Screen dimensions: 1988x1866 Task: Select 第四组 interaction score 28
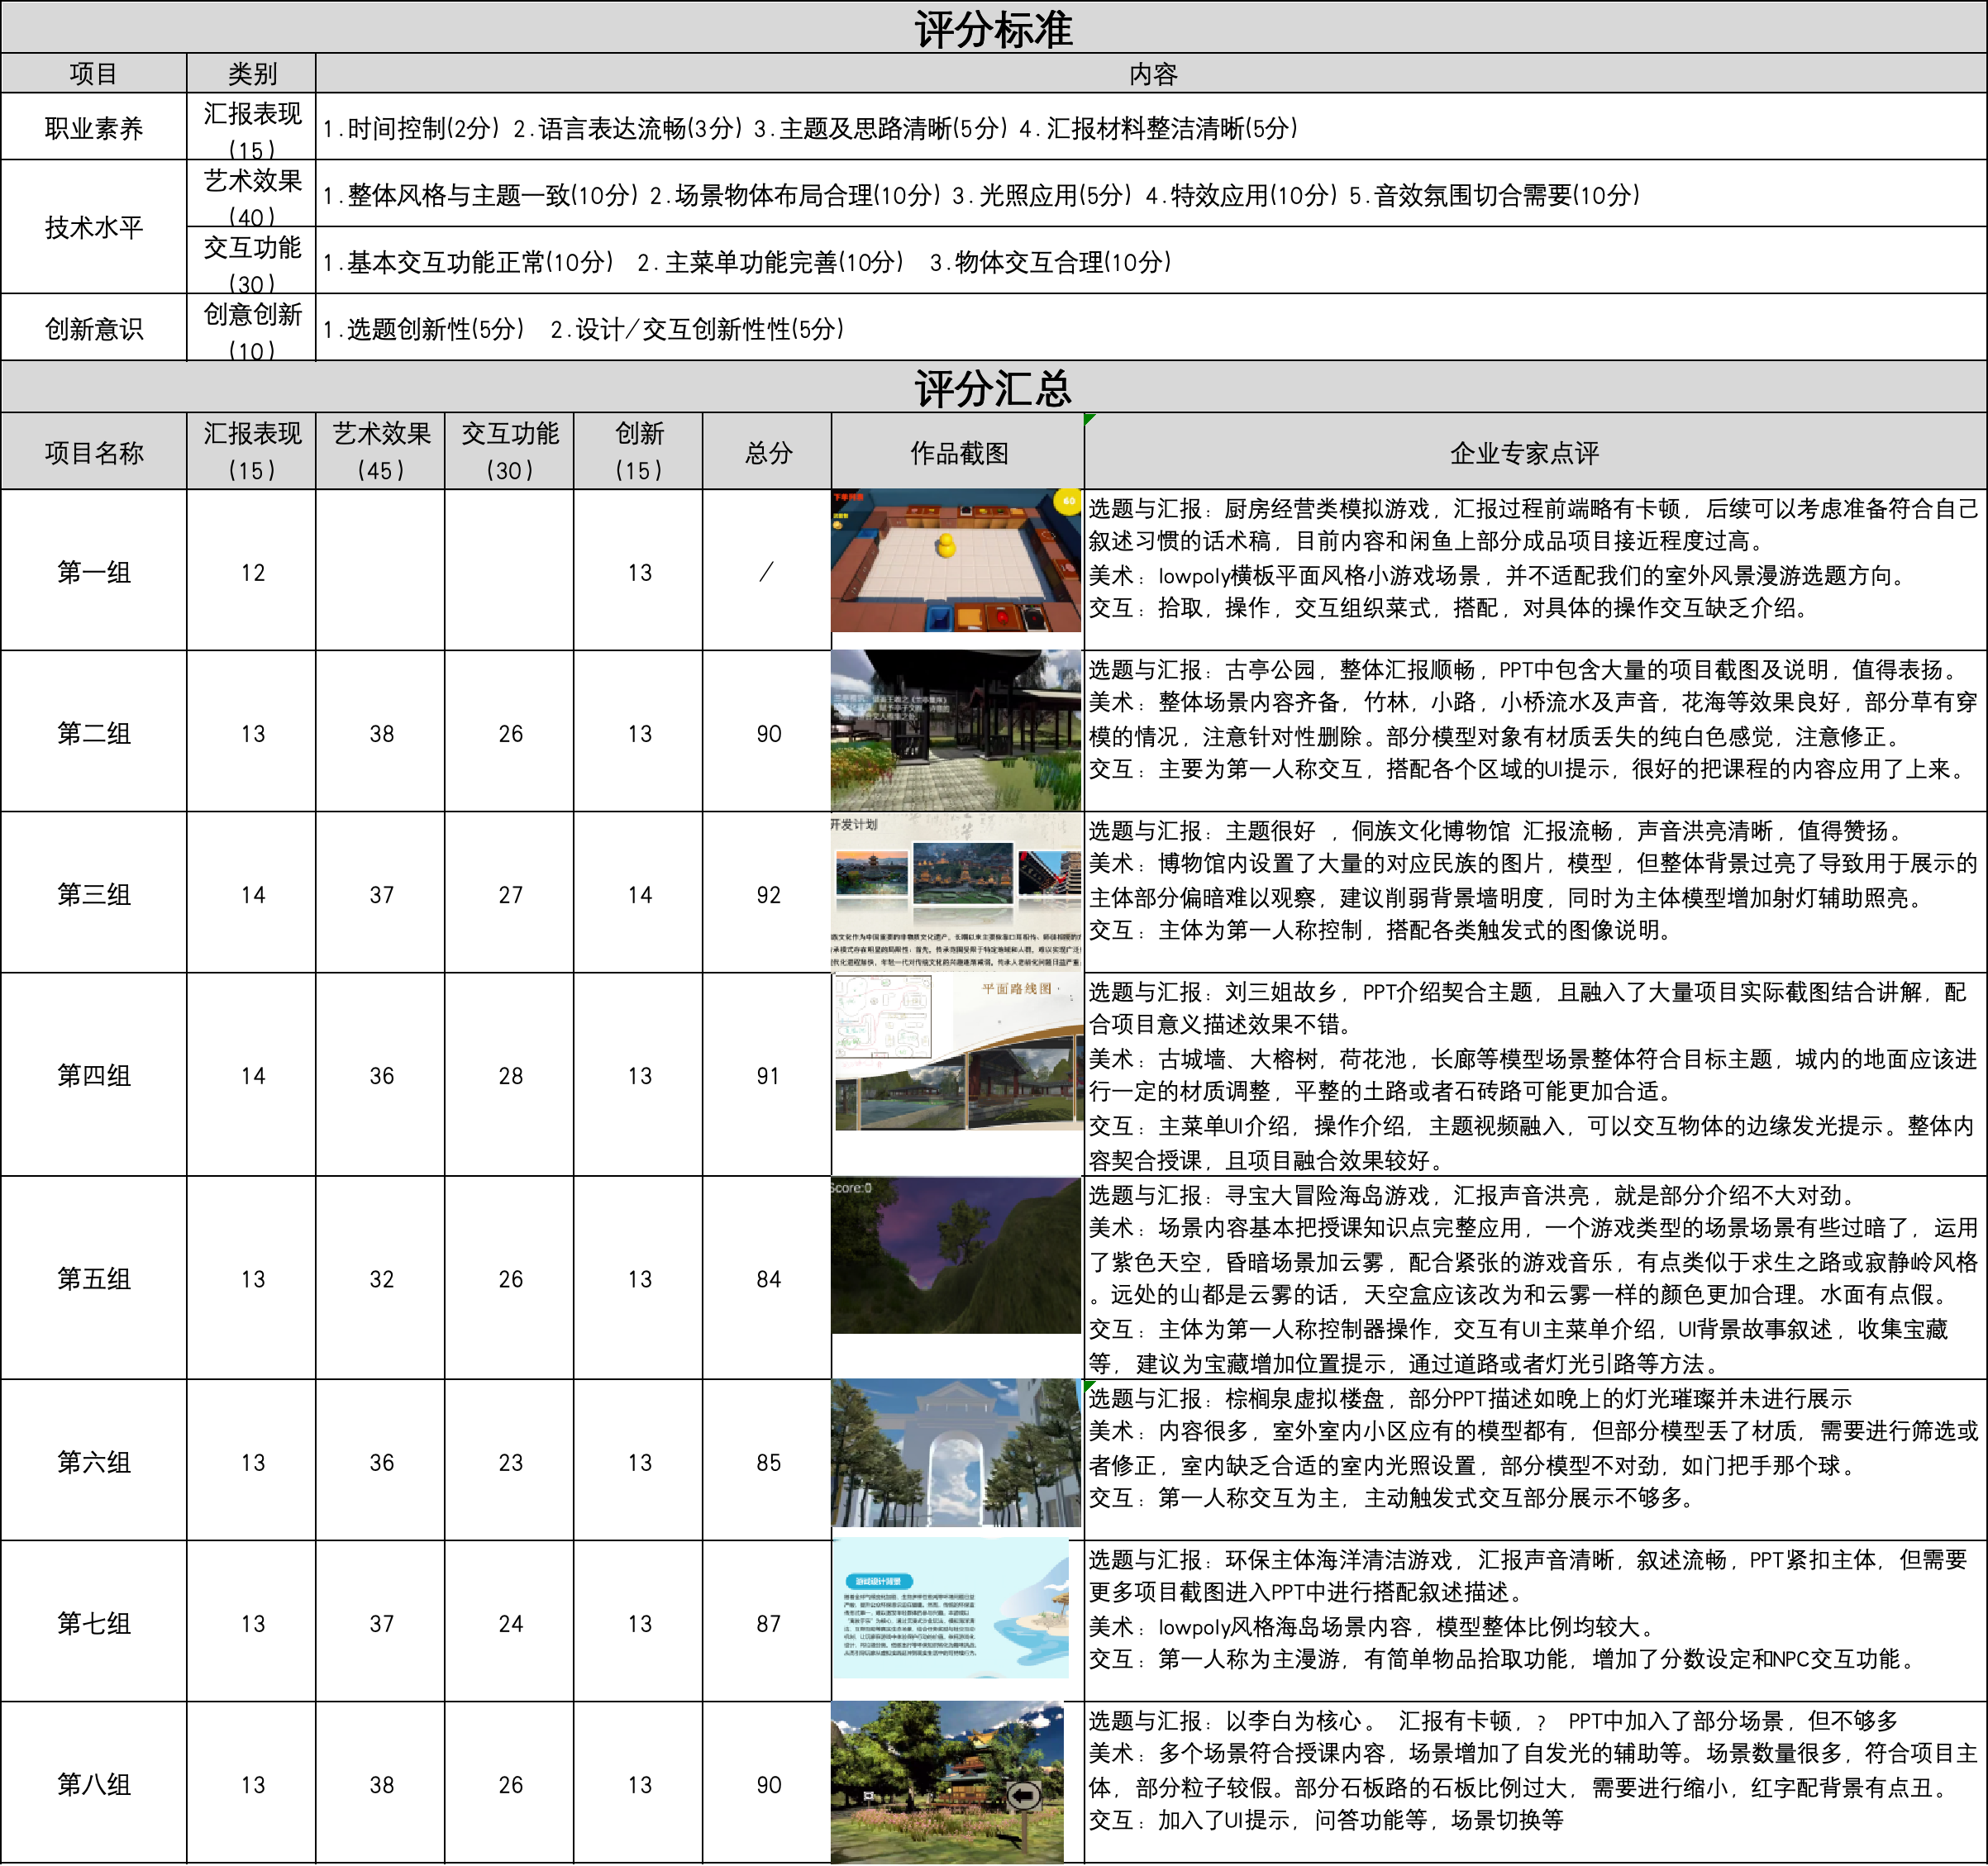coord(510,1074)
